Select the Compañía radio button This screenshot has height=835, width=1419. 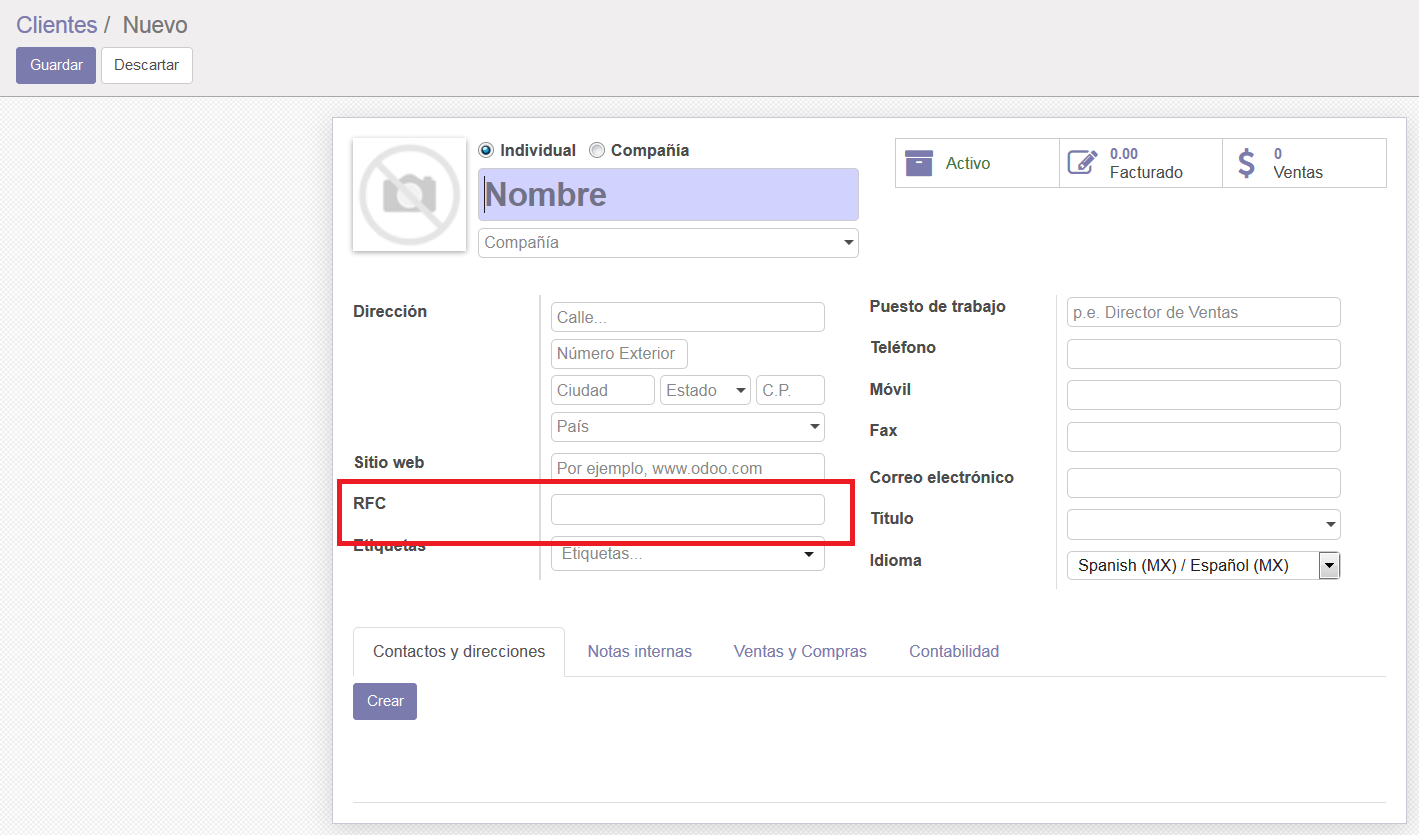[x=597, y=151]
